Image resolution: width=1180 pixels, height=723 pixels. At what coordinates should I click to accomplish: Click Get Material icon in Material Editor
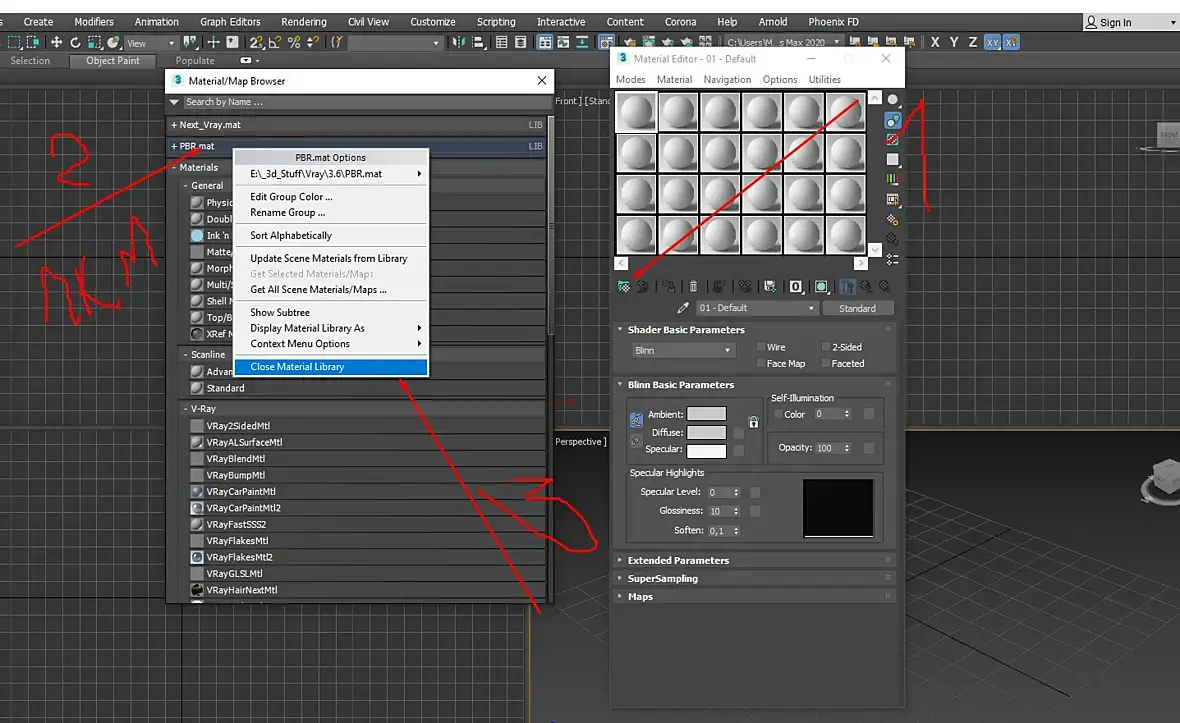click(624, 287)
